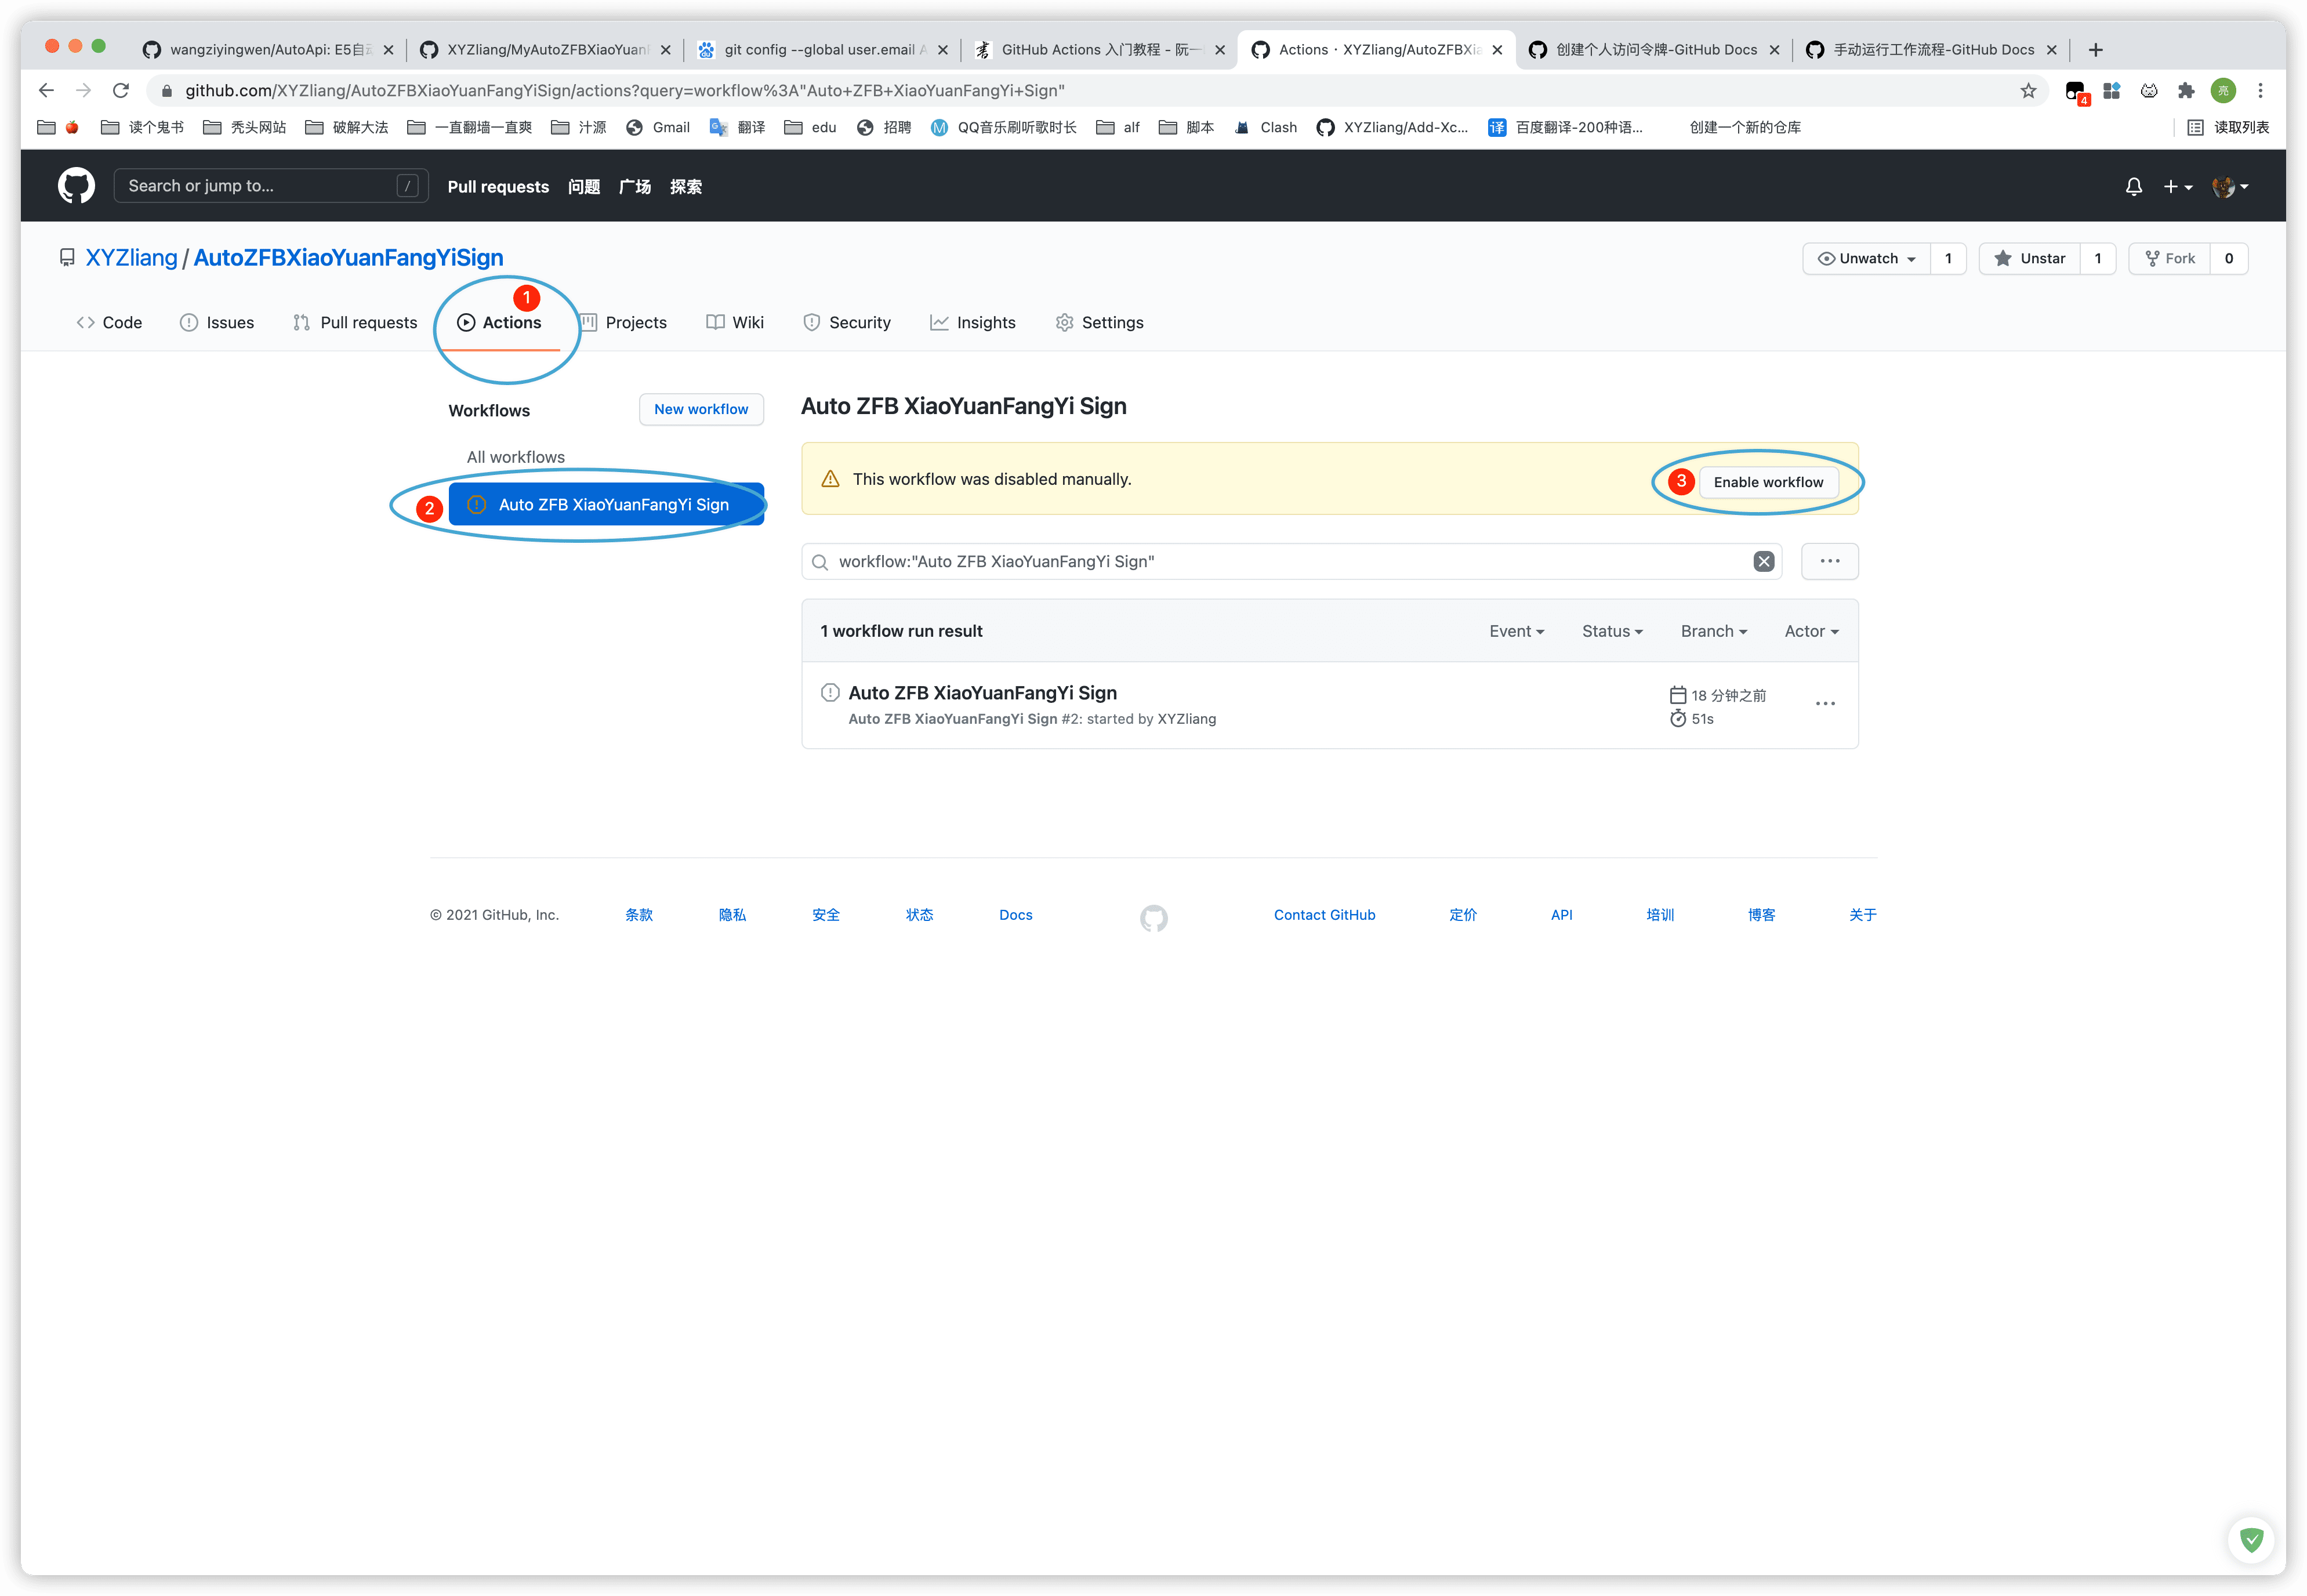Open the notifications bell icon
2307x1596 pixels.
pyautogui.click(x=2133, y=187)
